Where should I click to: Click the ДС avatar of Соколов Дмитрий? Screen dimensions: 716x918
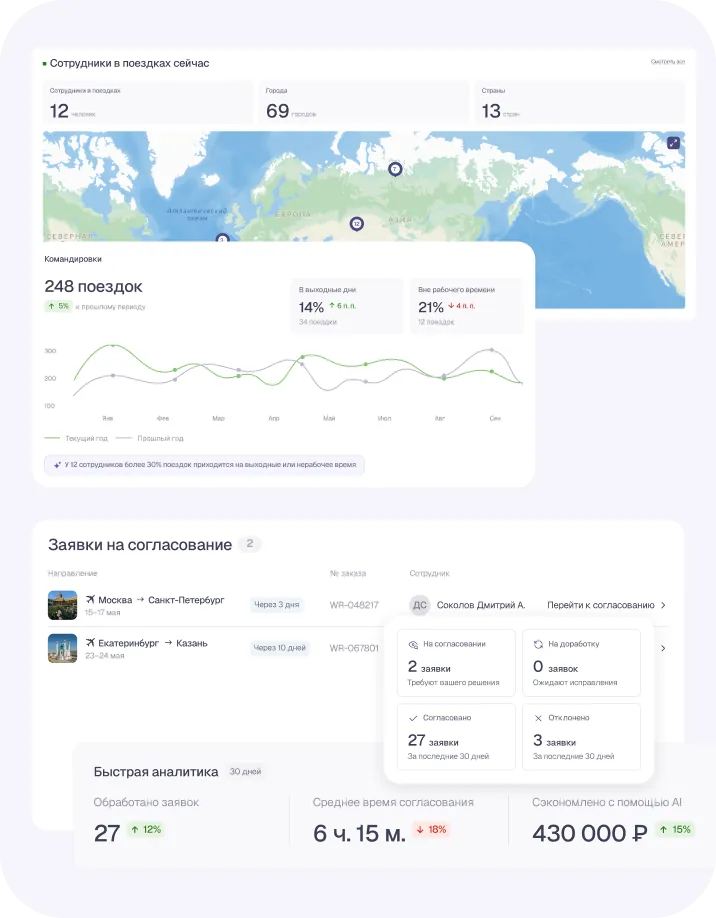[x=420, y=605]
